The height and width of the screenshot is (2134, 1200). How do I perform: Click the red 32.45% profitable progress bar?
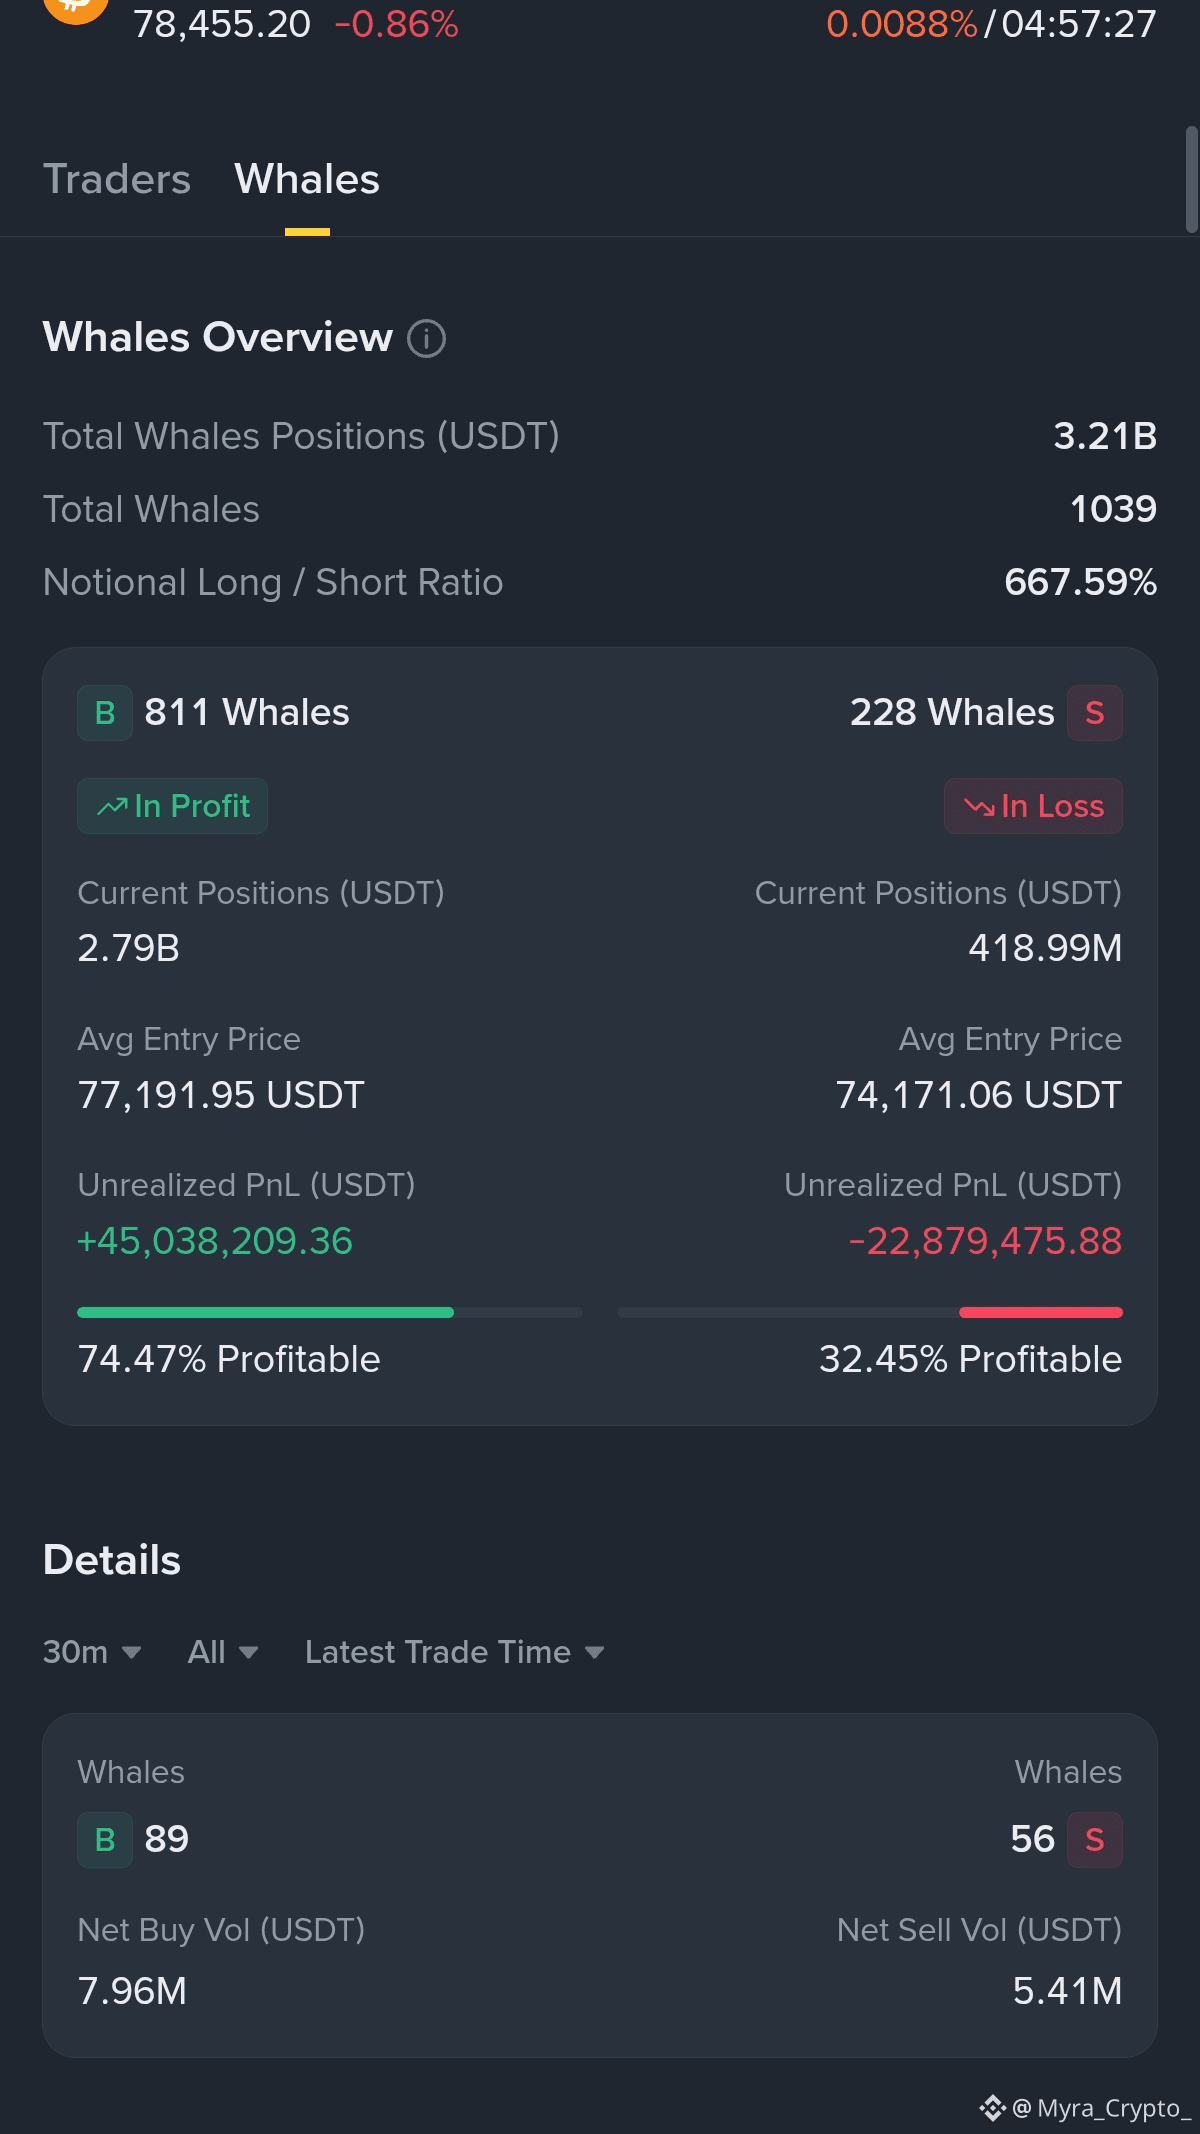870,1312
